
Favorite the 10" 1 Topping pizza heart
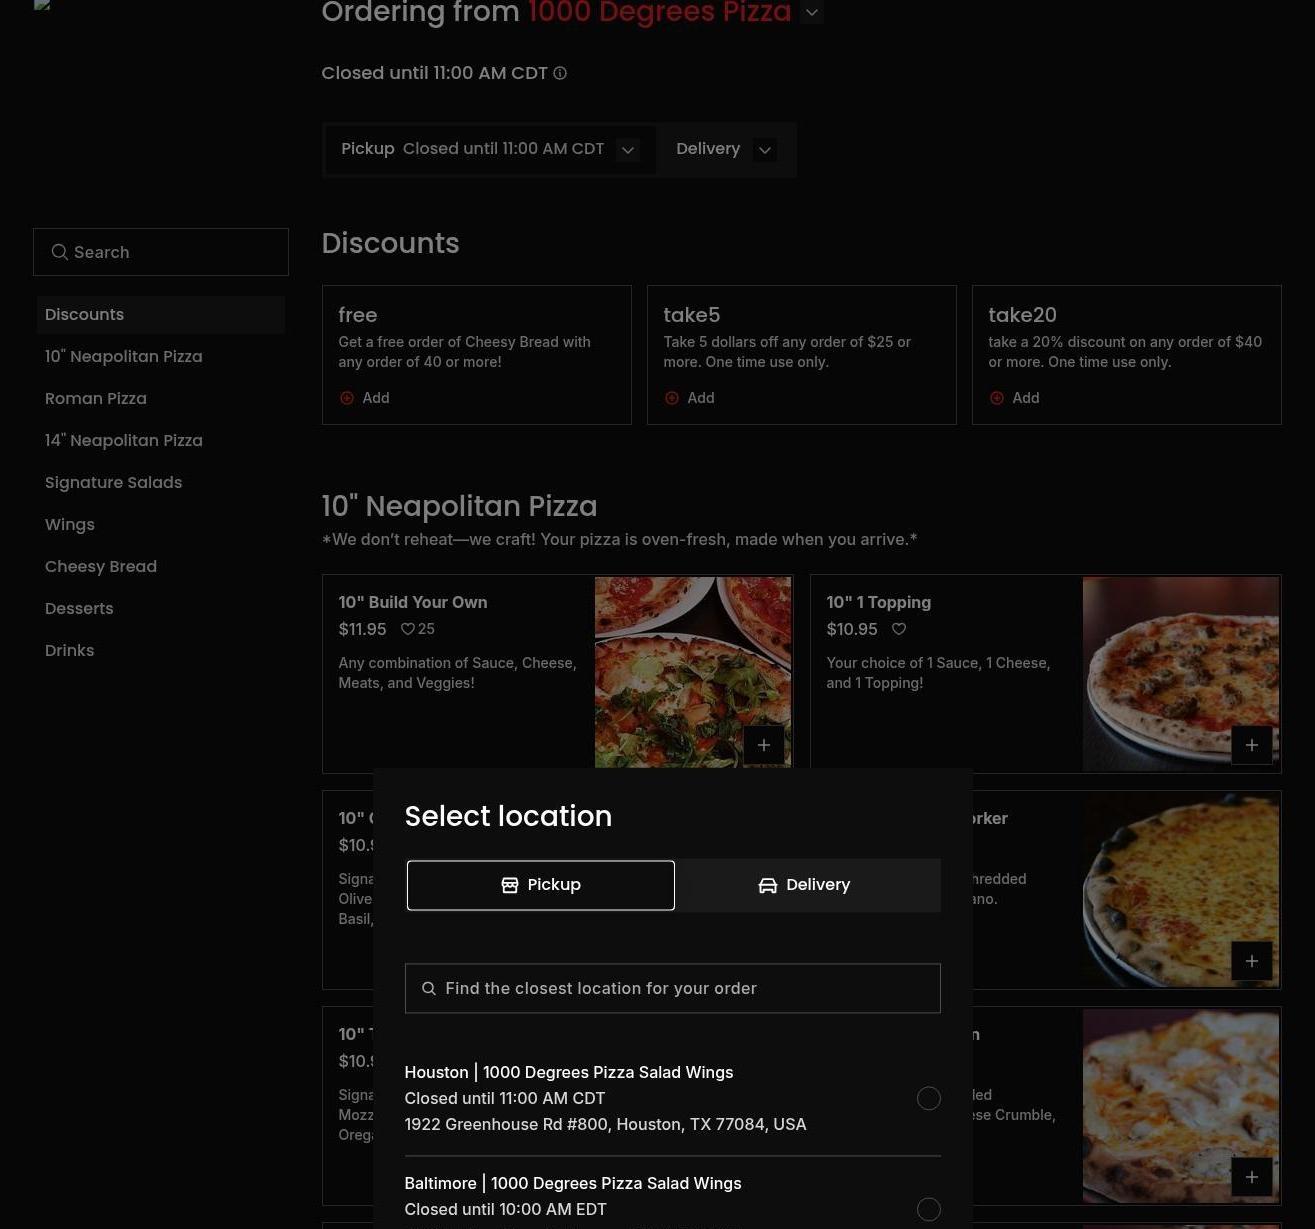point(898,629)
